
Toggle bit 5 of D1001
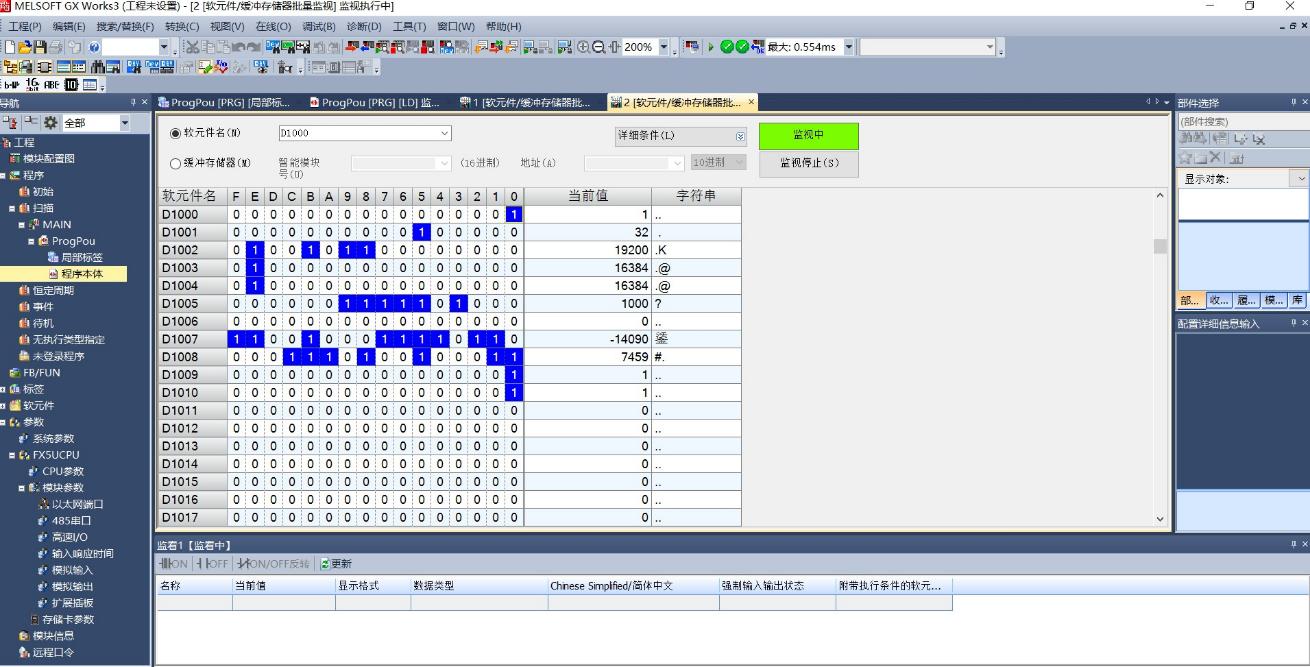423,232
